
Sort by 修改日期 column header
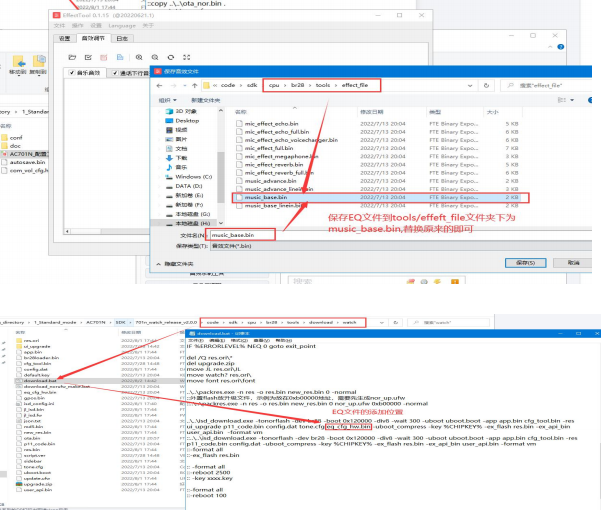pyautogui.click(x=371, y=112)
